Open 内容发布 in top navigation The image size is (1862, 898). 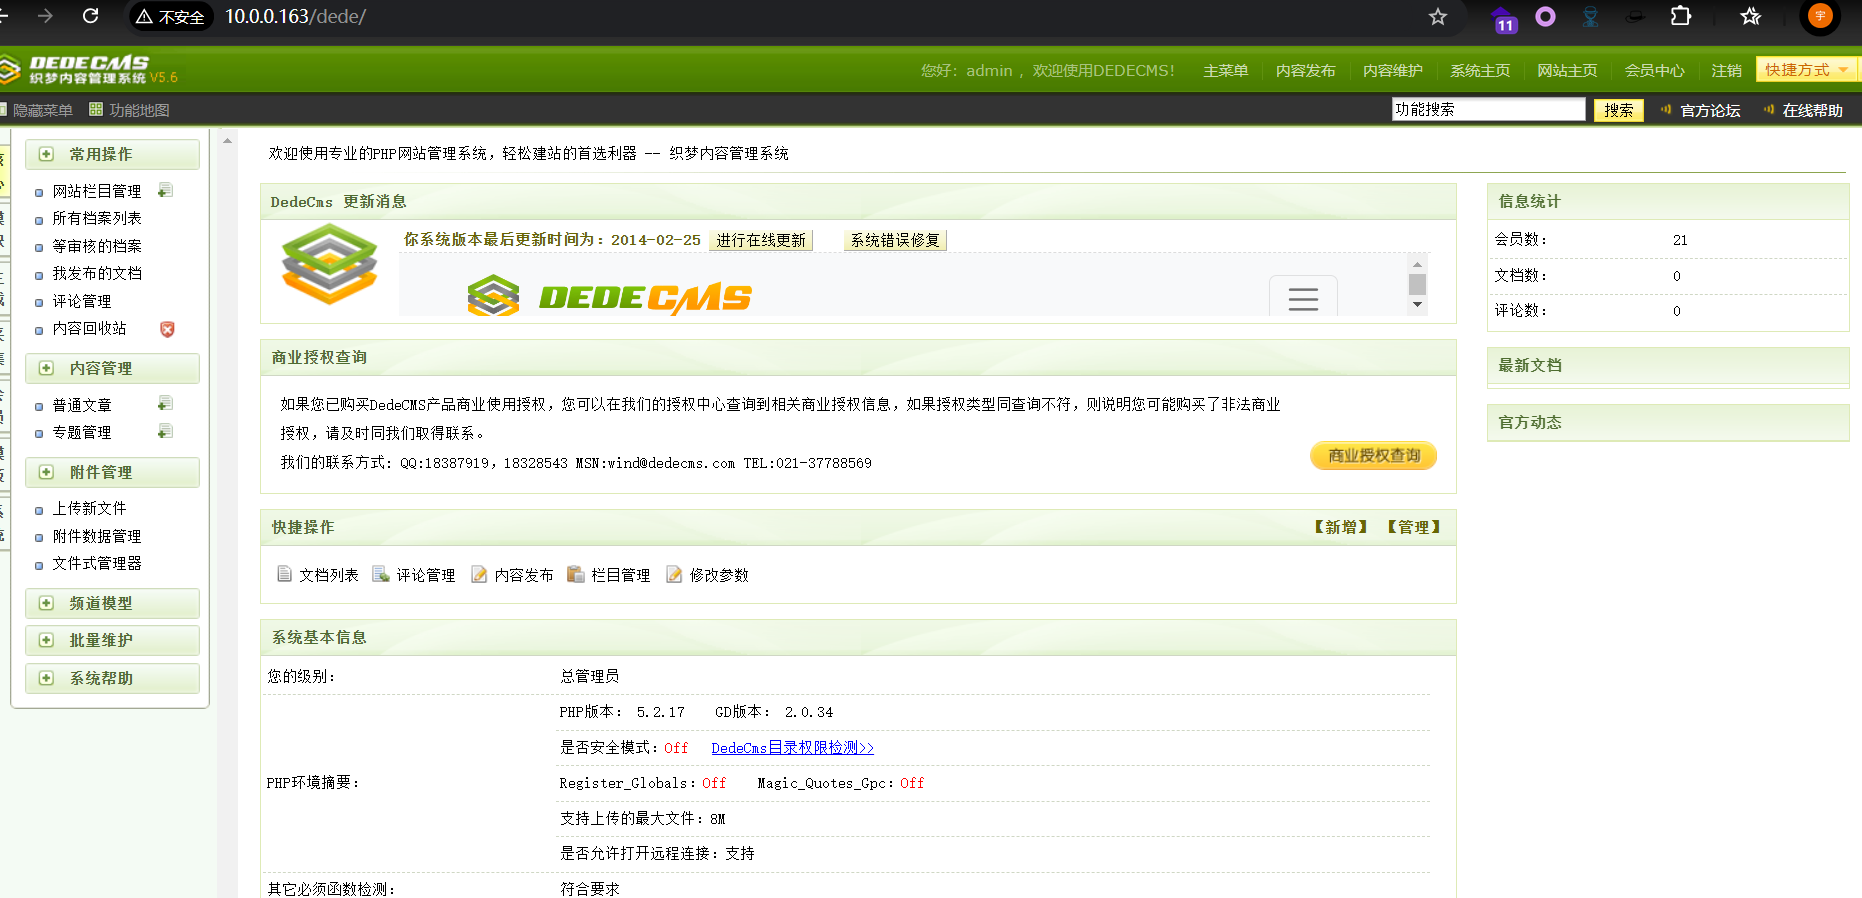tap(1305, 70)
